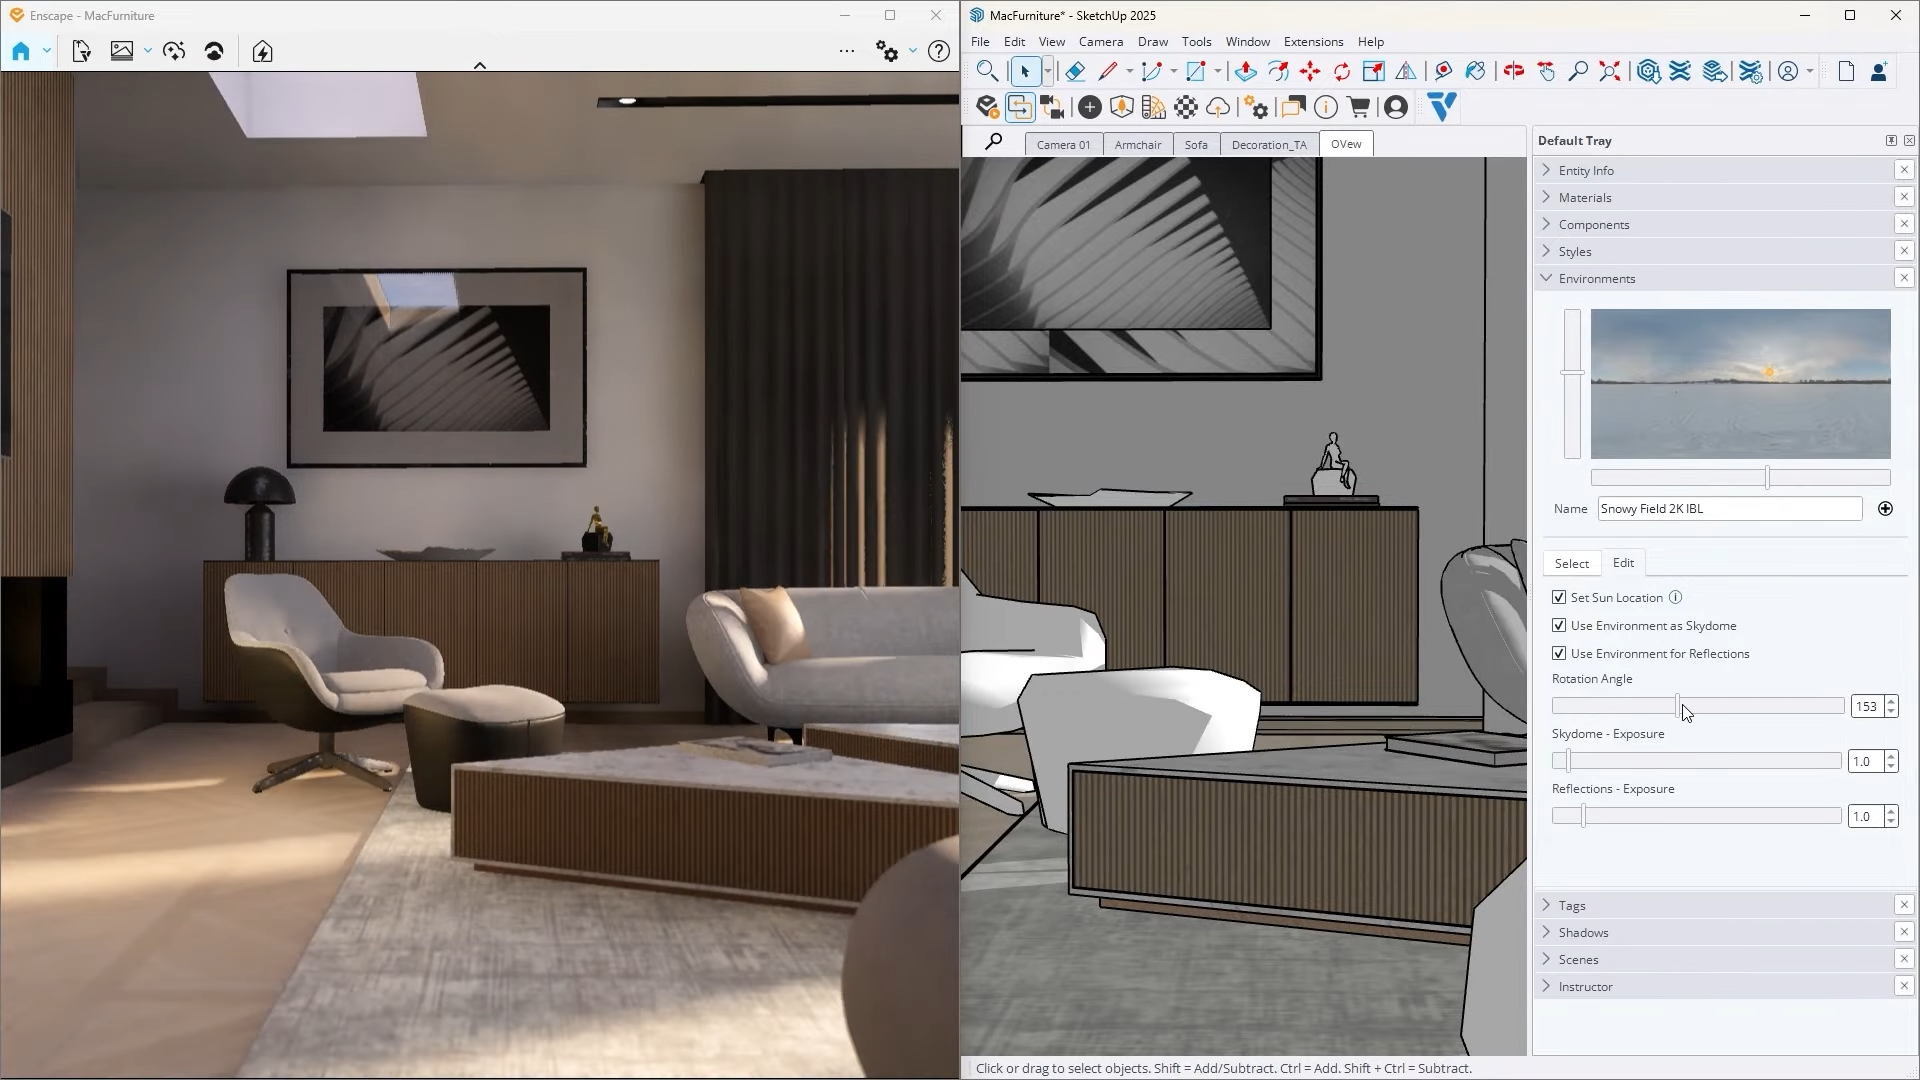The height and width of the screenshot is (1080, 1920).
Task: Choose the Rotate tool
Action: (x=1342, y=71)
